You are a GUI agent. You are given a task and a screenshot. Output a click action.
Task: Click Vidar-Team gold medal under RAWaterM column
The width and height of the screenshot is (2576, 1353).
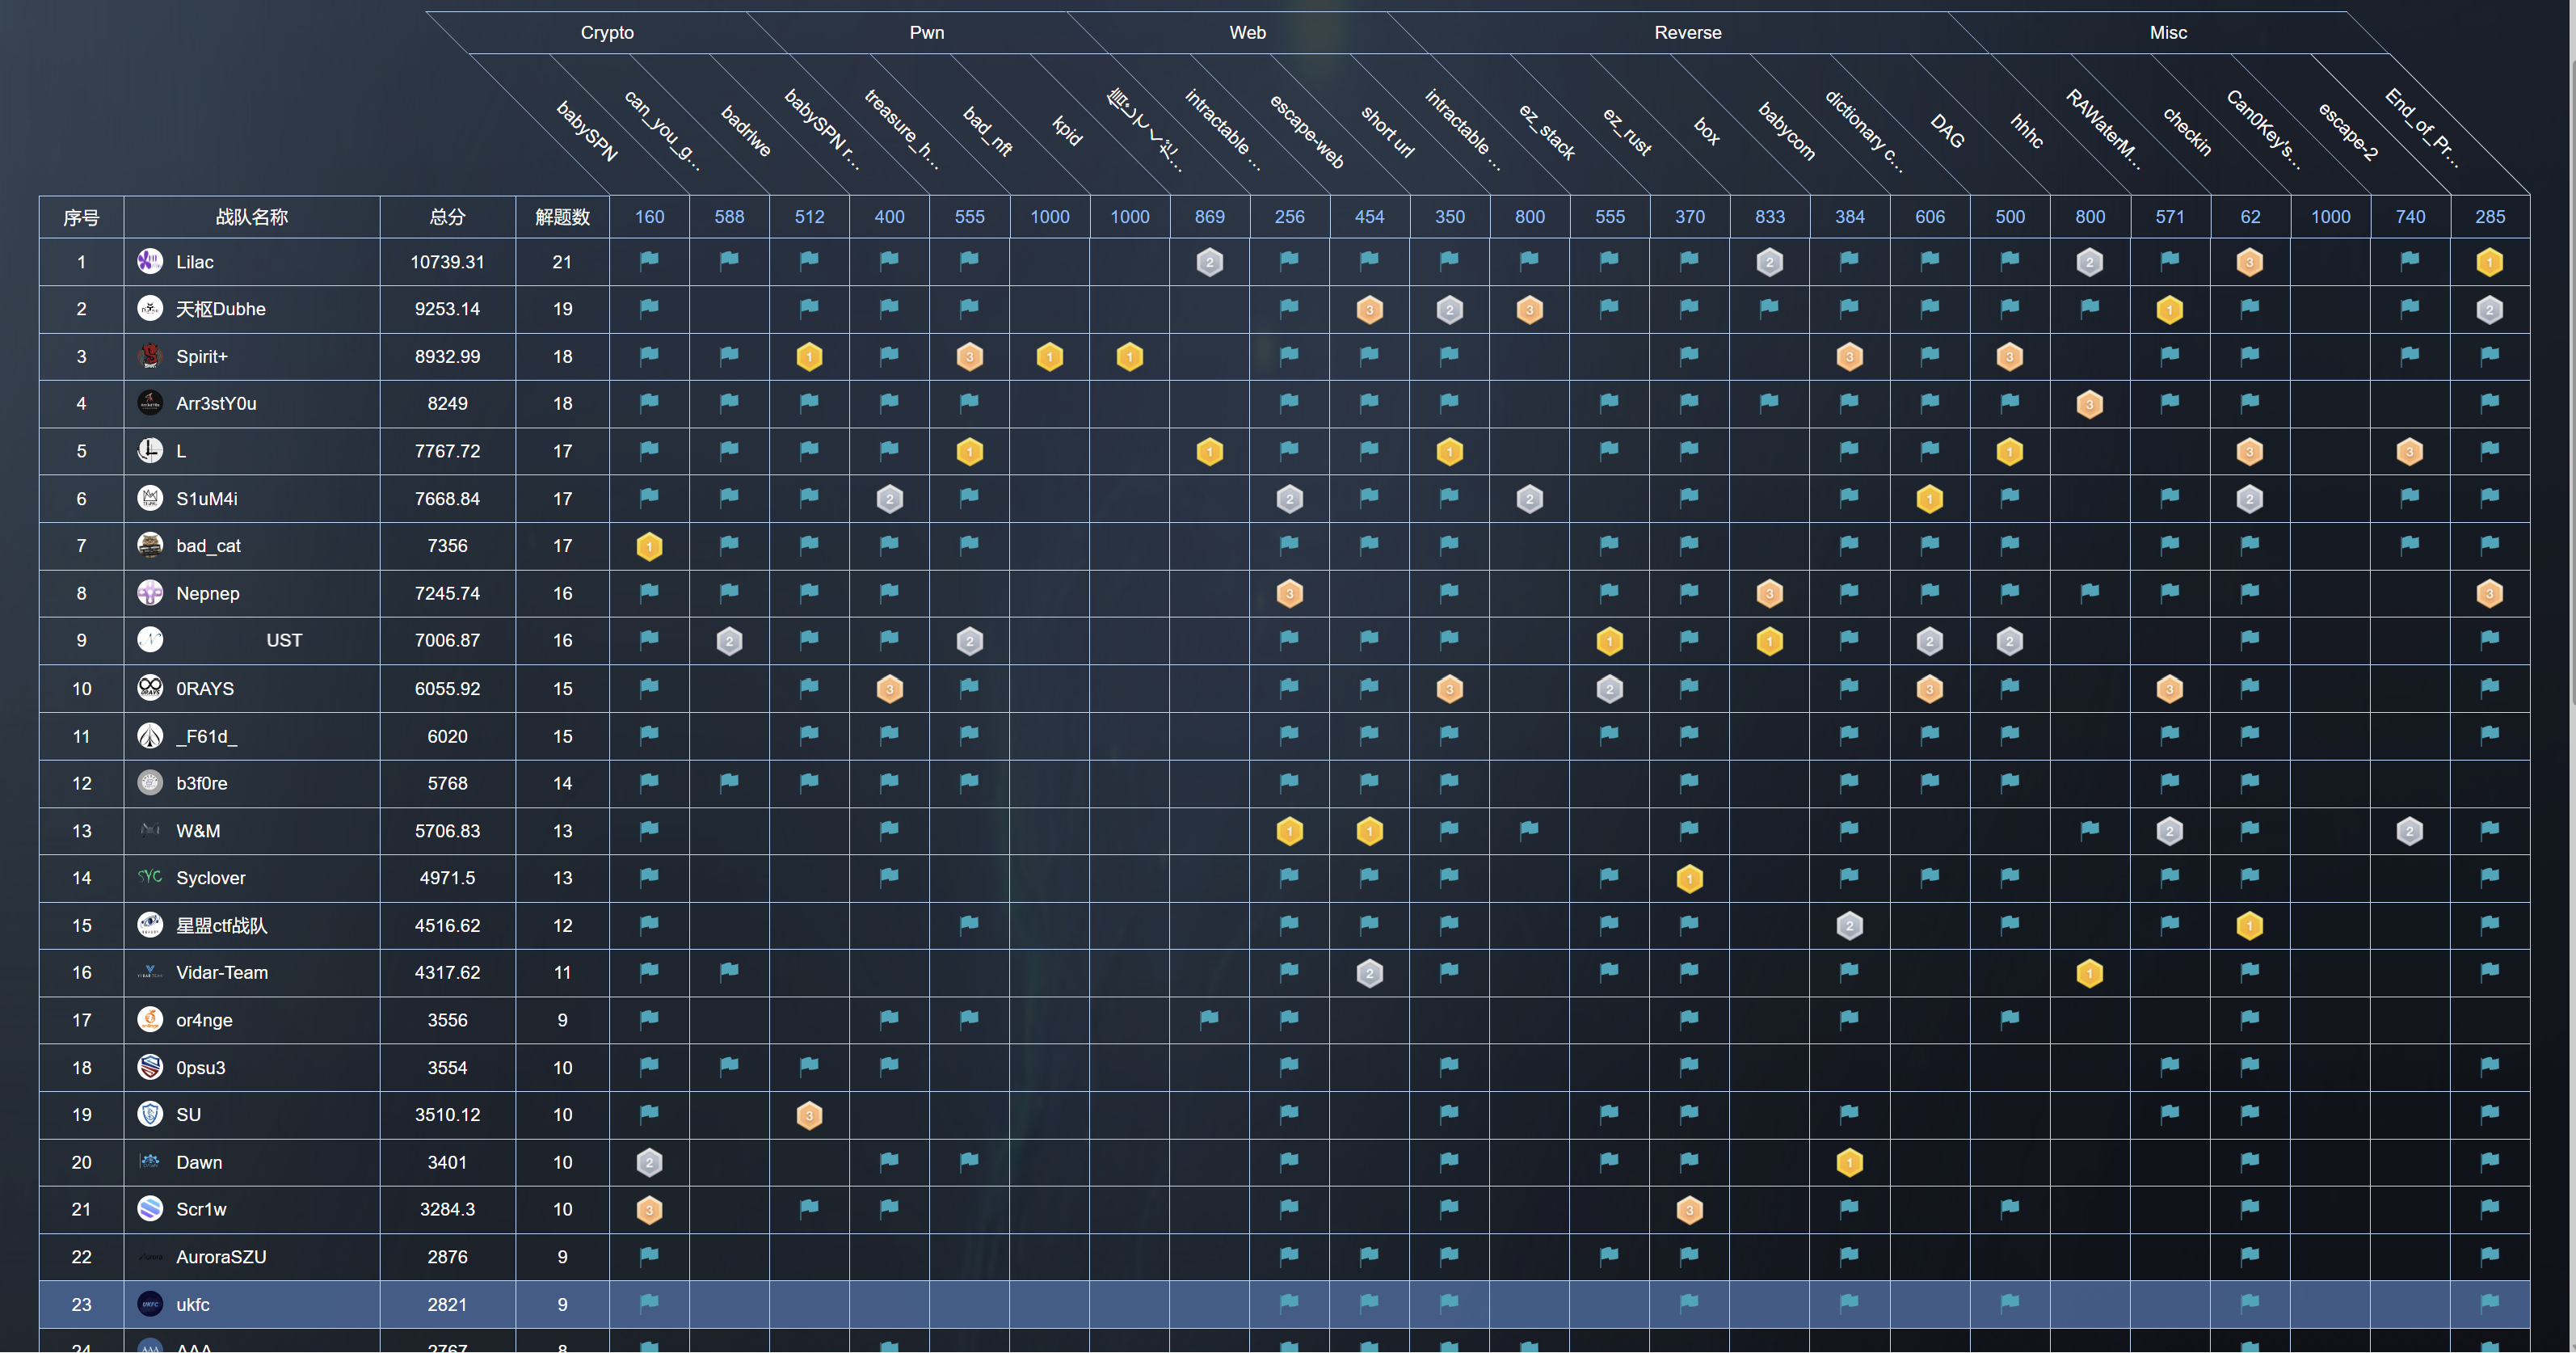click(x=2089, y=973)
